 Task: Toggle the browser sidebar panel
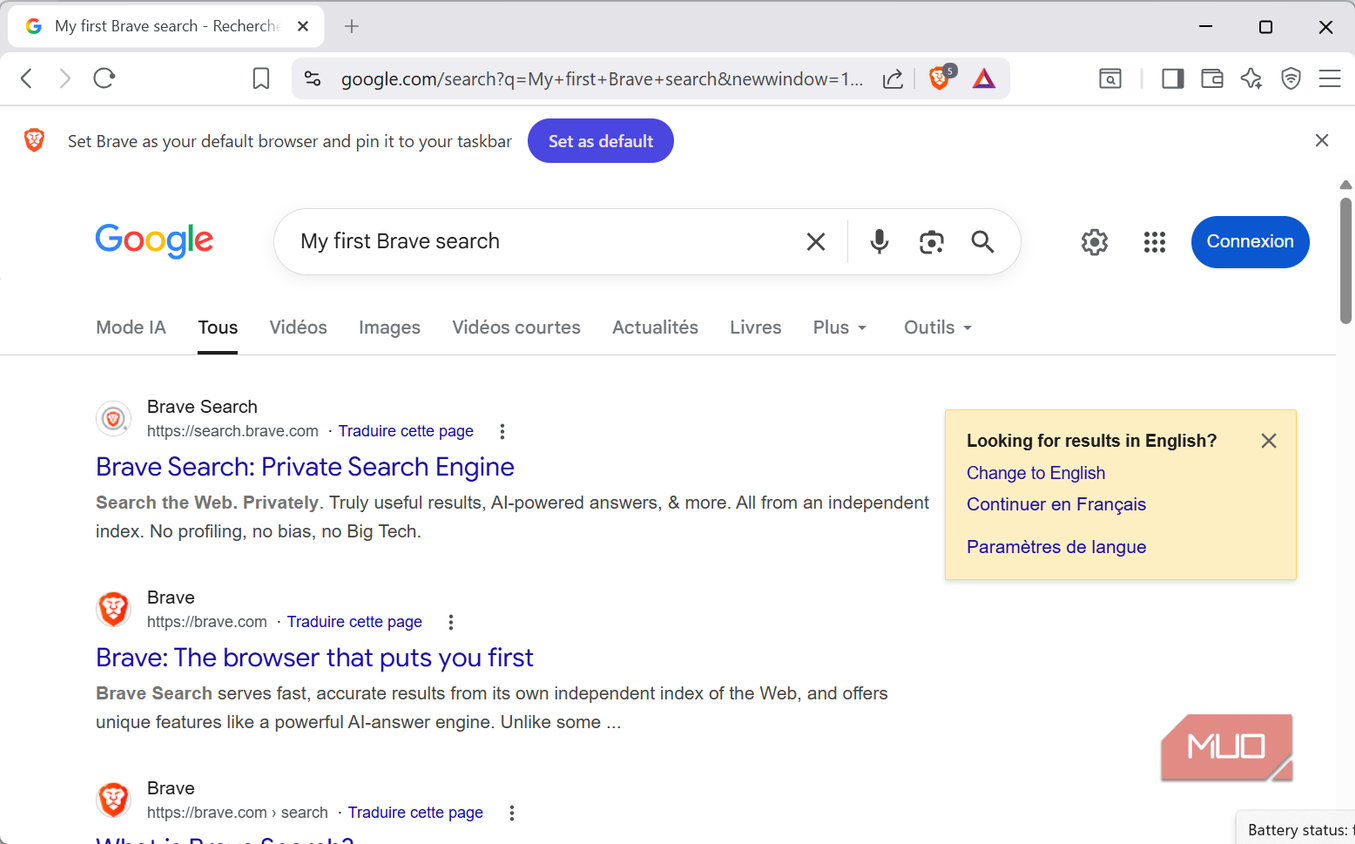tap(1173, 79)
